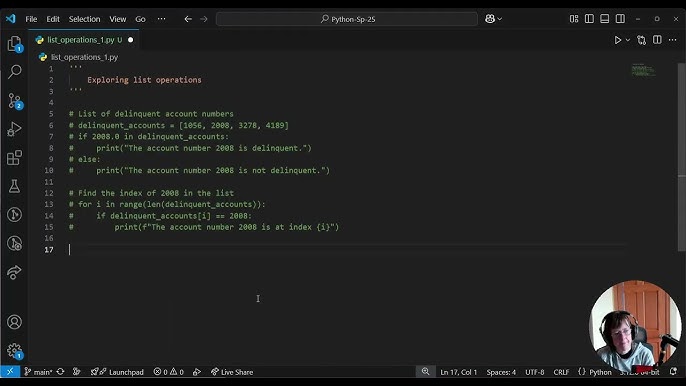Open the Manage settings gear
Image resolution: width=686 pixels, height=386 pixels.
(14, 350)
